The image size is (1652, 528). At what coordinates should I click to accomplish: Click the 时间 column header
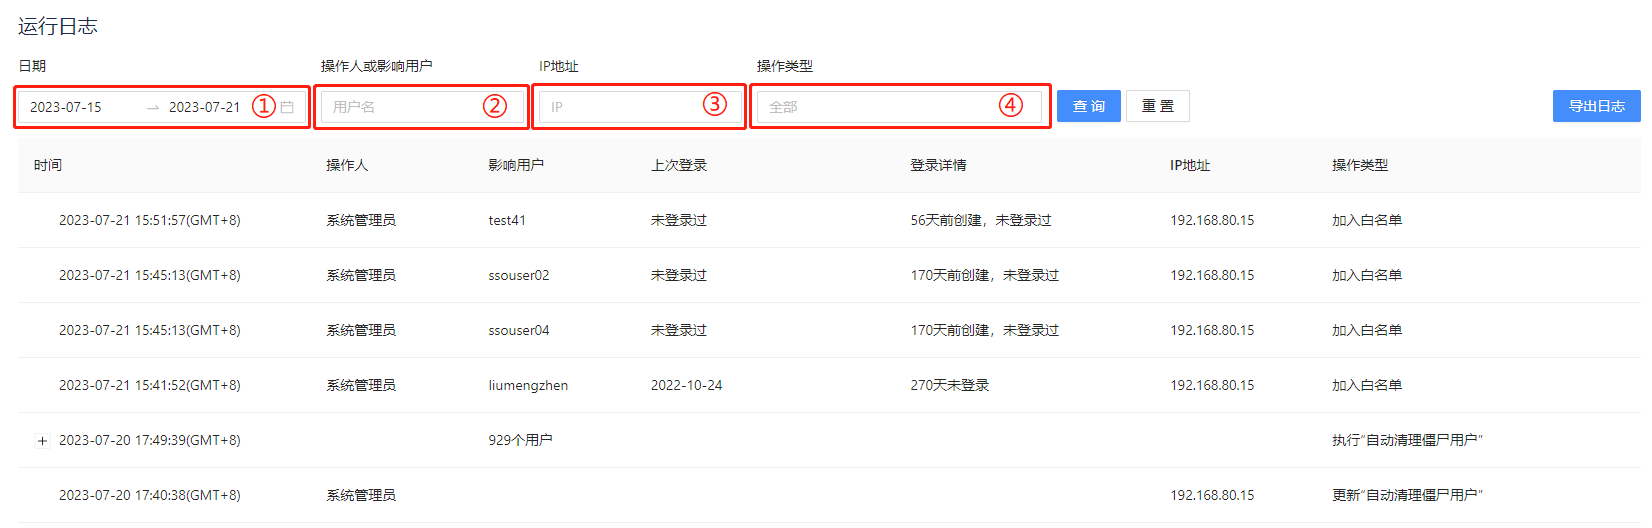pyautogui.click(x=48, y=165)
